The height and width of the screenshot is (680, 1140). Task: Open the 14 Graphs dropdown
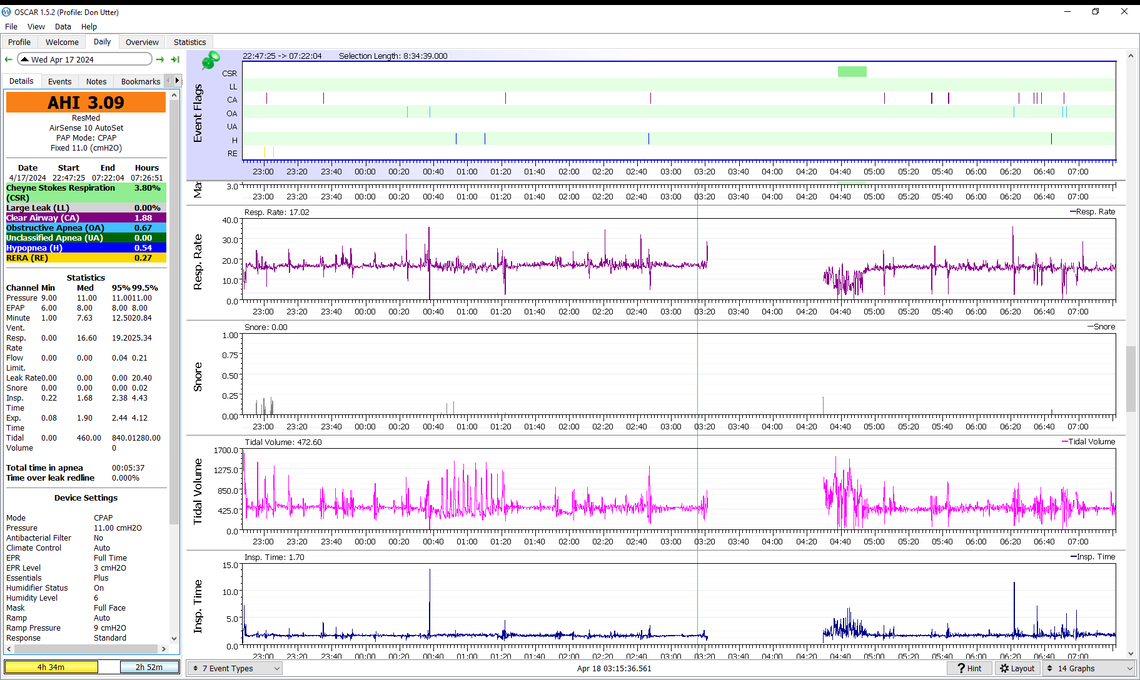1089,668
